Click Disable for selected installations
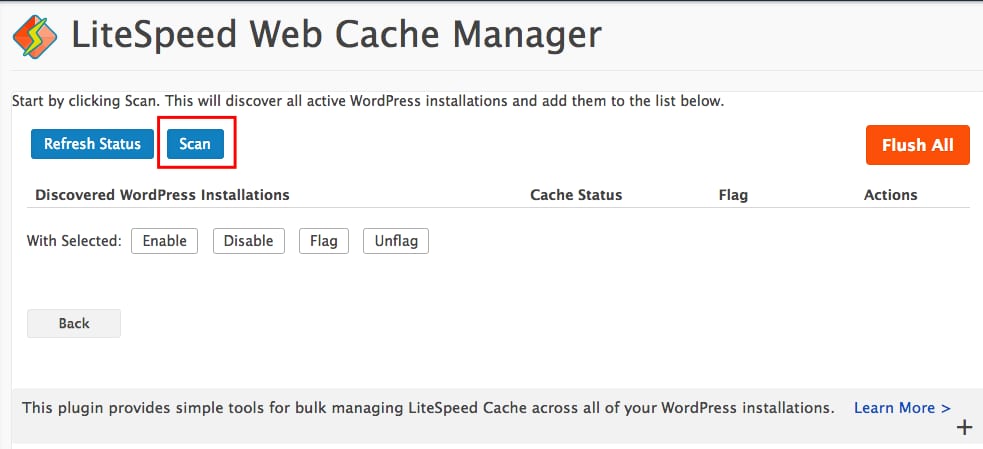 click(x=249, y=241)
